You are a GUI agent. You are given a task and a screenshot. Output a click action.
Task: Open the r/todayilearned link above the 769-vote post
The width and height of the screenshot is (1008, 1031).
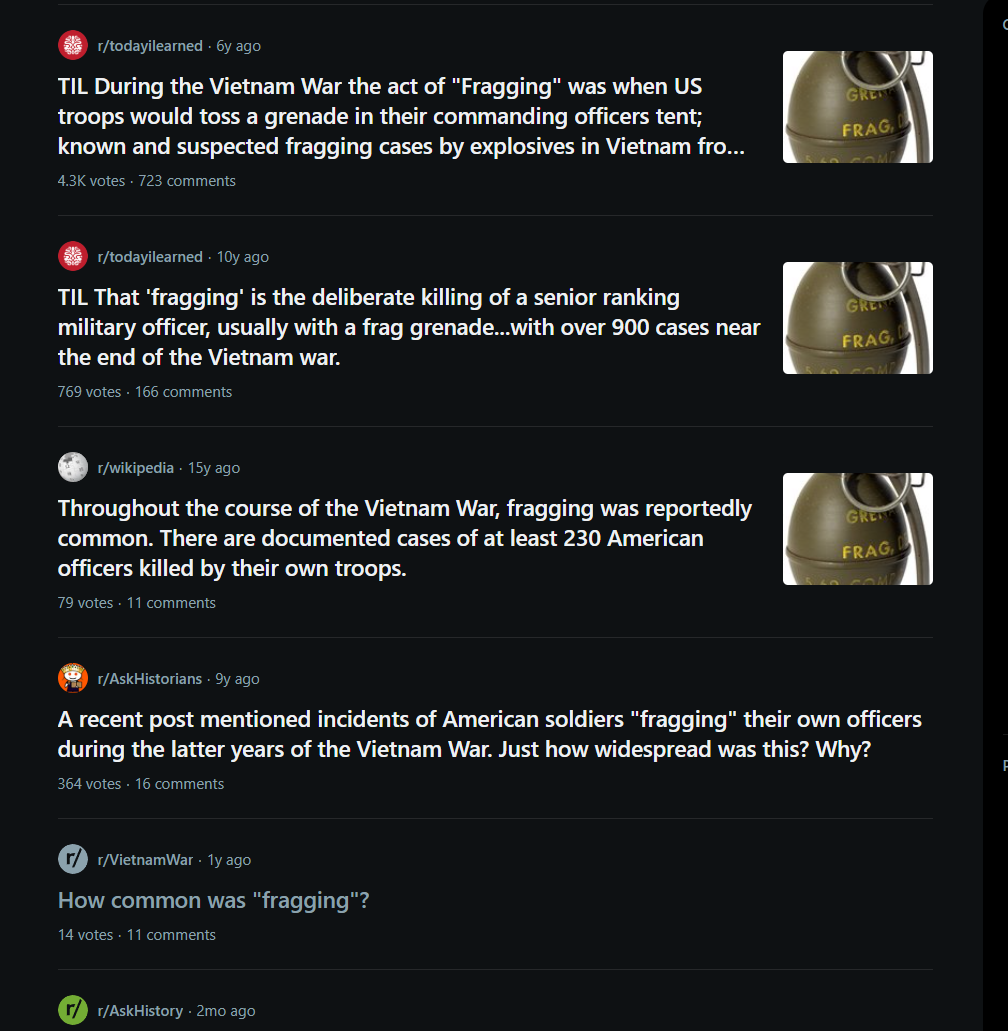(150, 257)
